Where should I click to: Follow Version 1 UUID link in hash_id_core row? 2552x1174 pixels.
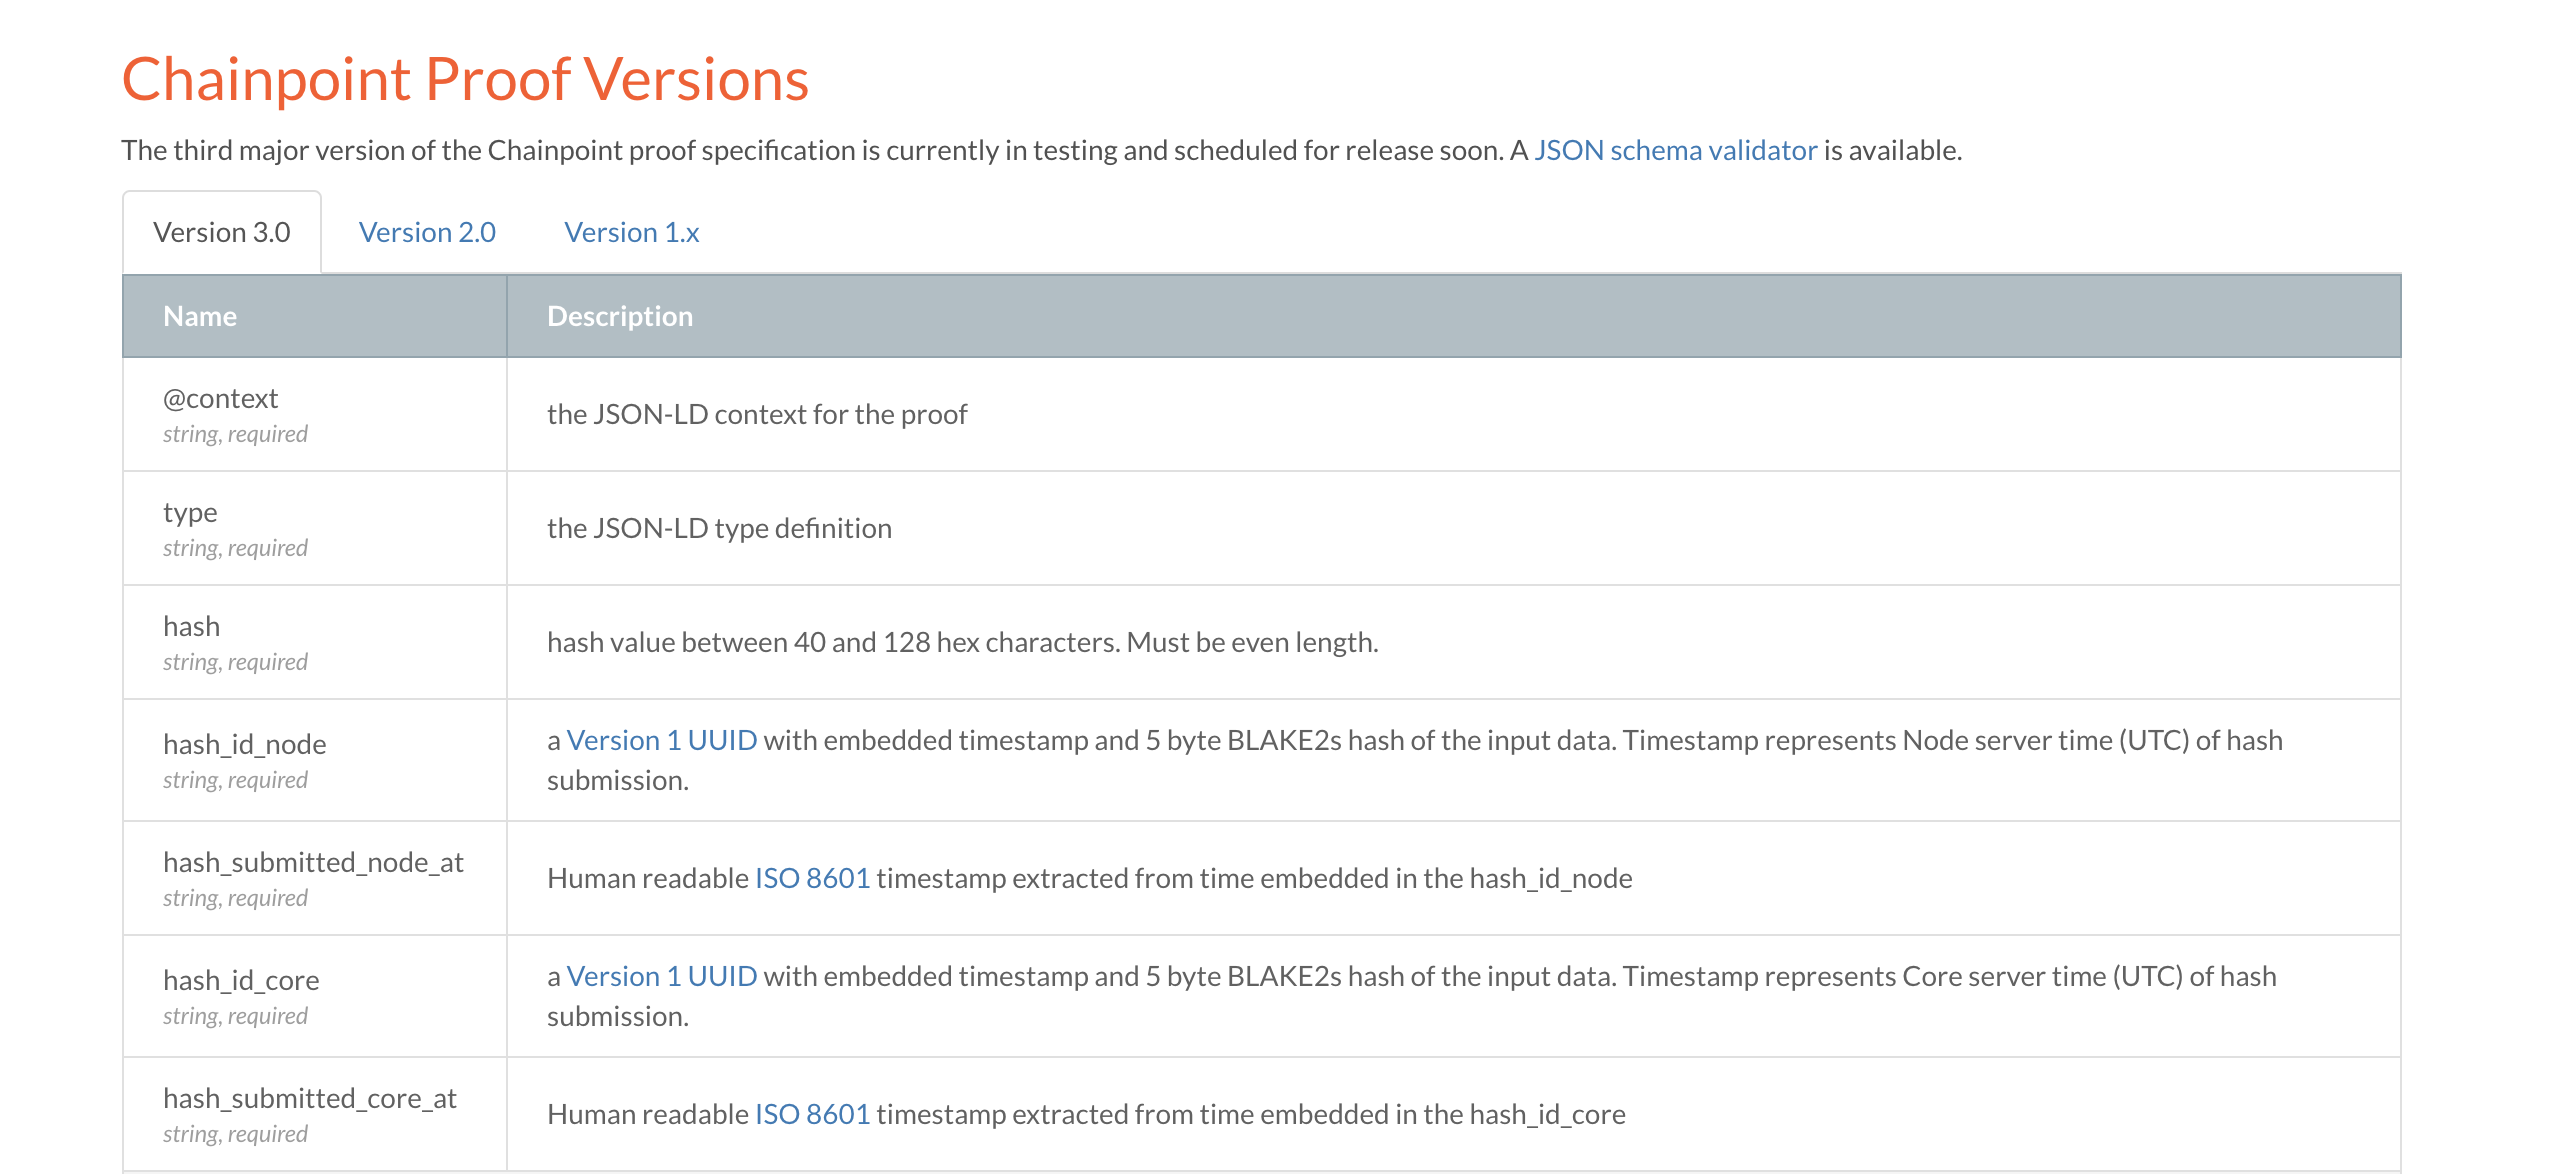pyautogui.click(x=661, y=976)
